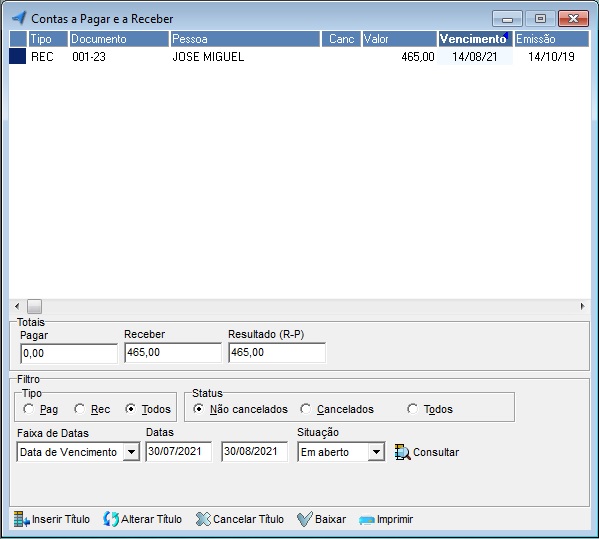Click the app icon in title bar
599x539 pixels.
[x=19, y=18]
